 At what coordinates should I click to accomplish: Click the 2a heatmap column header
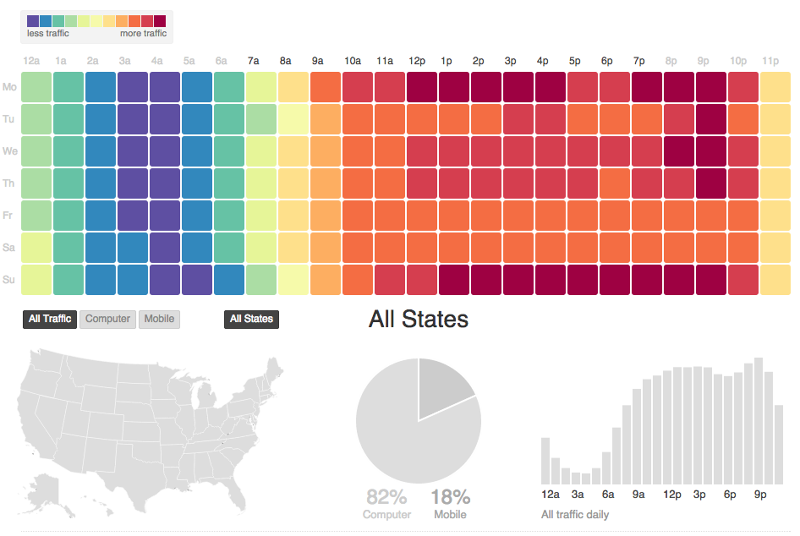point(92,61)
